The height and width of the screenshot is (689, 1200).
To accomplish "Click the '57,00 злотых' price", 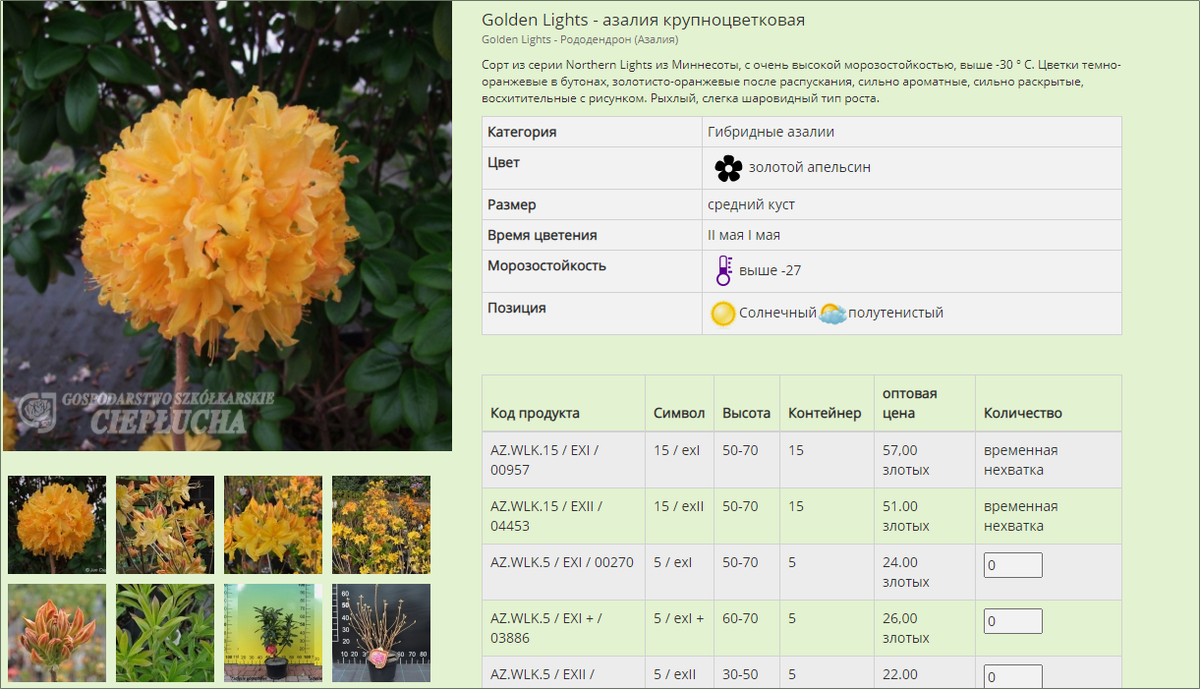I will click(x=906, y=460).
